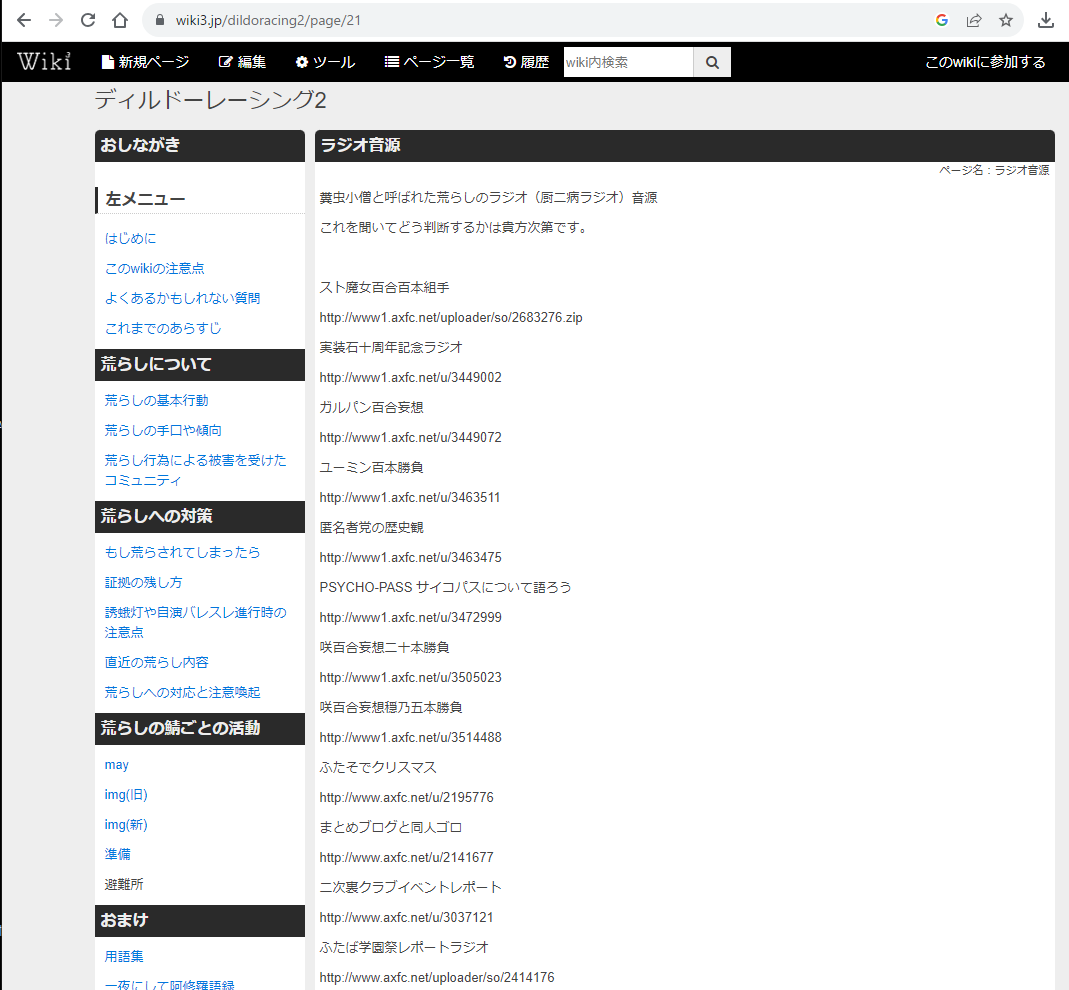Click the Wiki logo
This screenshot has height=990, width=1069.
(x=44, y=62)
